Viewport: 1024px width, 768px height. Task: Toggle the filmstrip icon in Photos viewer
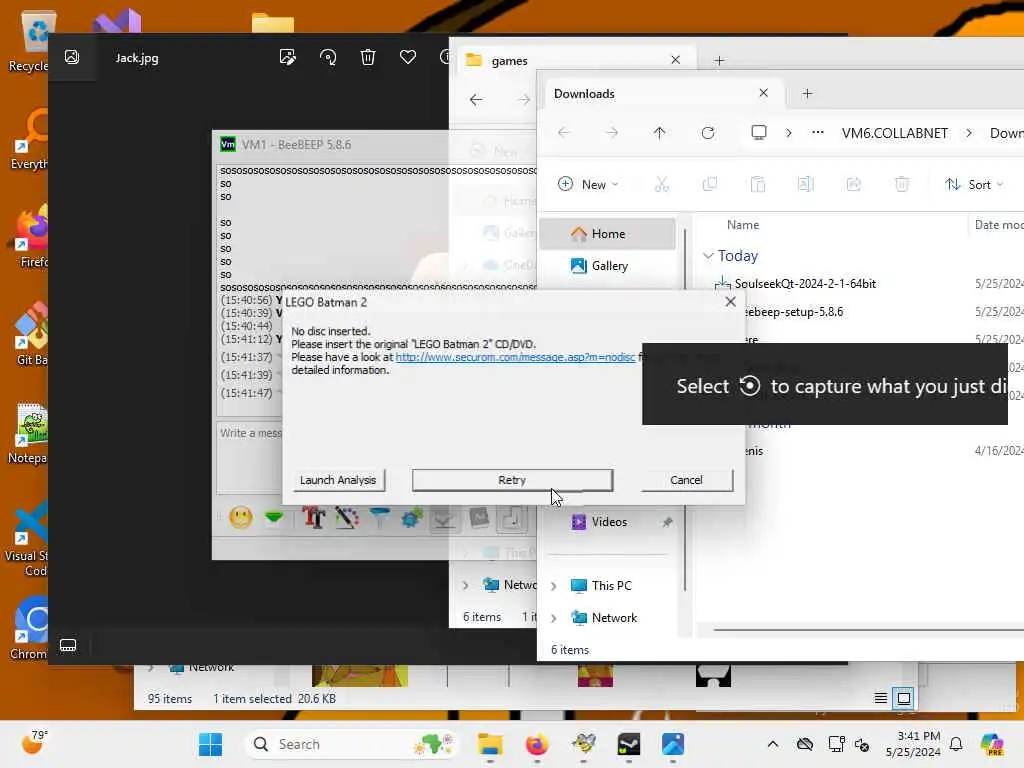point(68,646)
